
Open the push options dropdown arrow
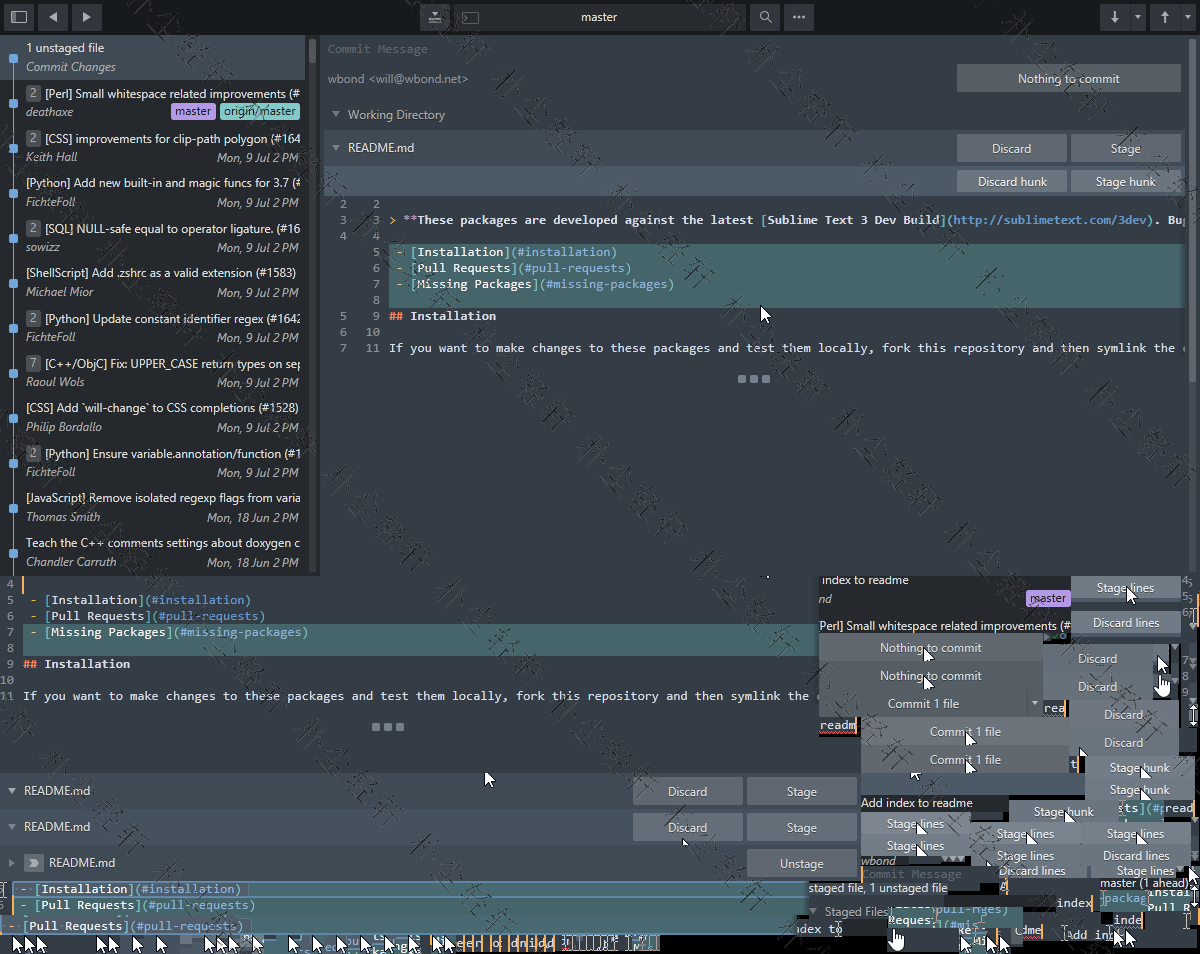[x=1188, y=17]
